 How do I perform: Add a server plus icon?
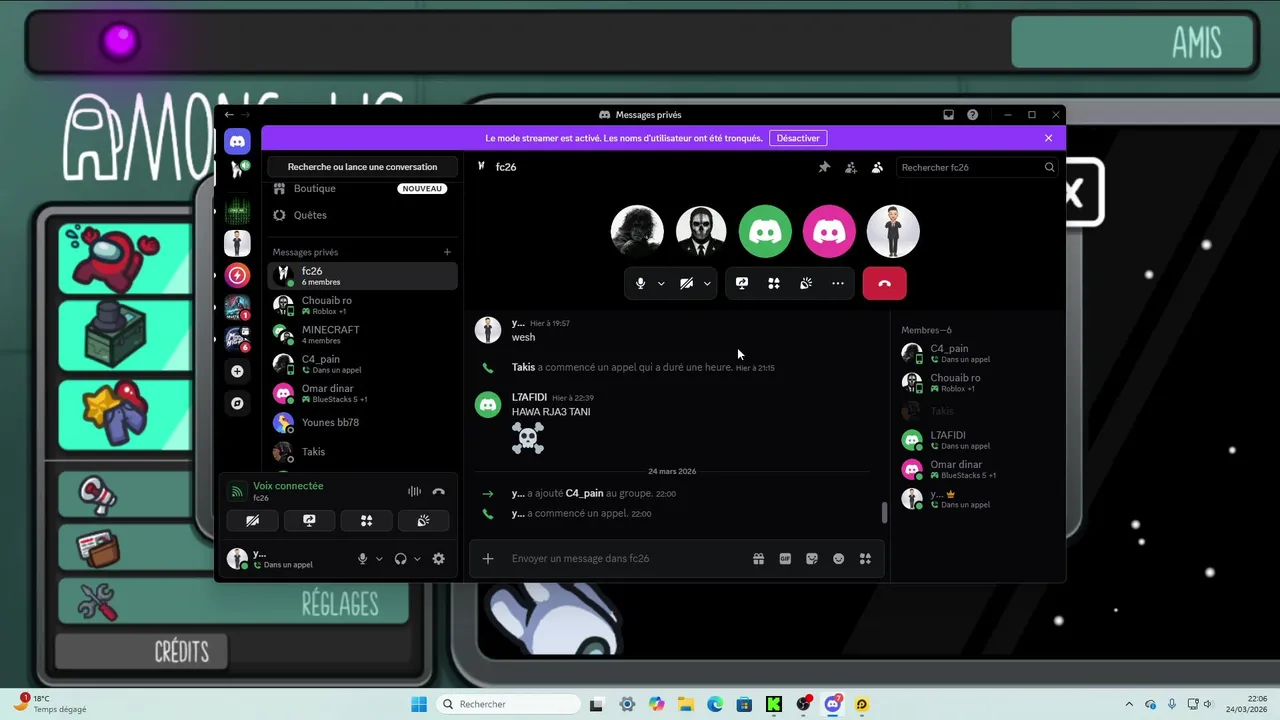237,371
